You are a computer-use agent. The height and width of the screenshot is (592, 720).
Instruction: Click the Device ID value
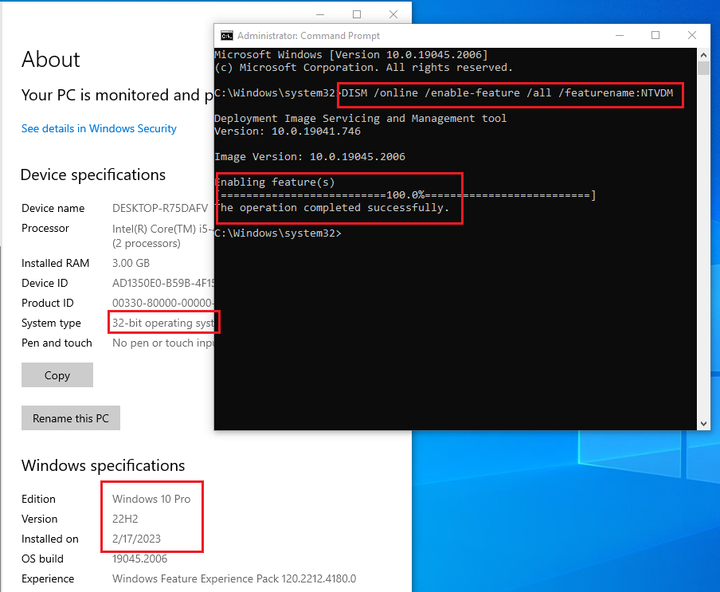click(163, 283)
